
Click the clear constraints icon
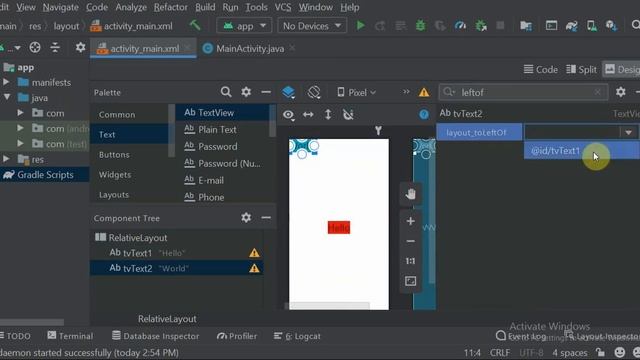[x=348, y=115]
